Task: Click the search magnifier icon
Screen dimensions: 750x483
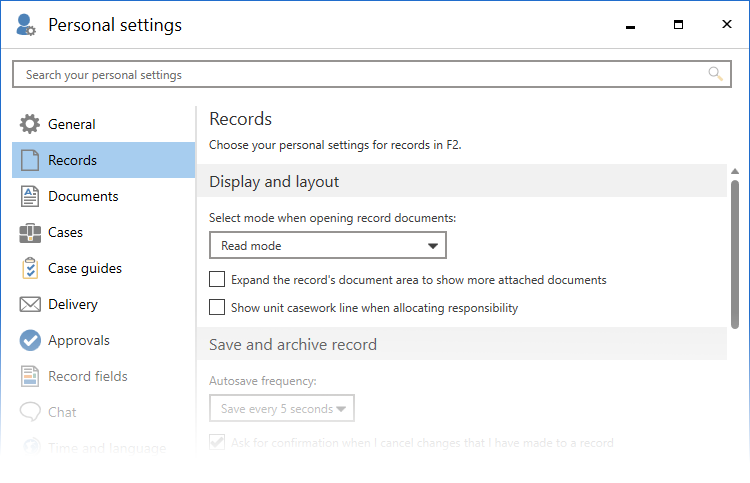Action: point(715,74)
